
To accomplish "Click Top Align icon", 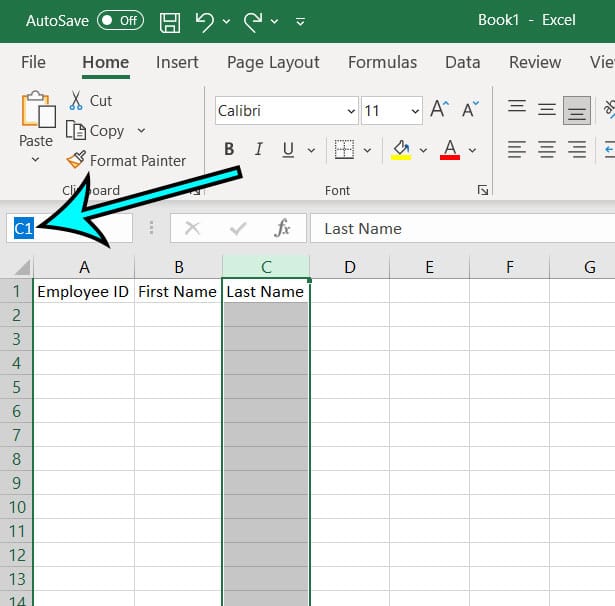I will click(517, 106).
